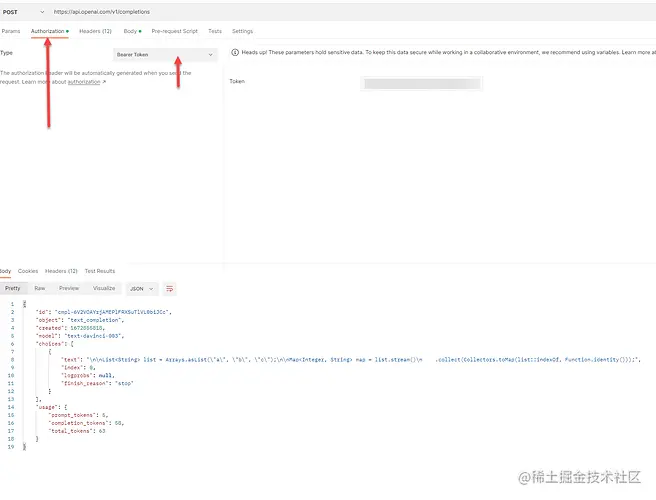Click the "text_completion" object value

[94, 320]
